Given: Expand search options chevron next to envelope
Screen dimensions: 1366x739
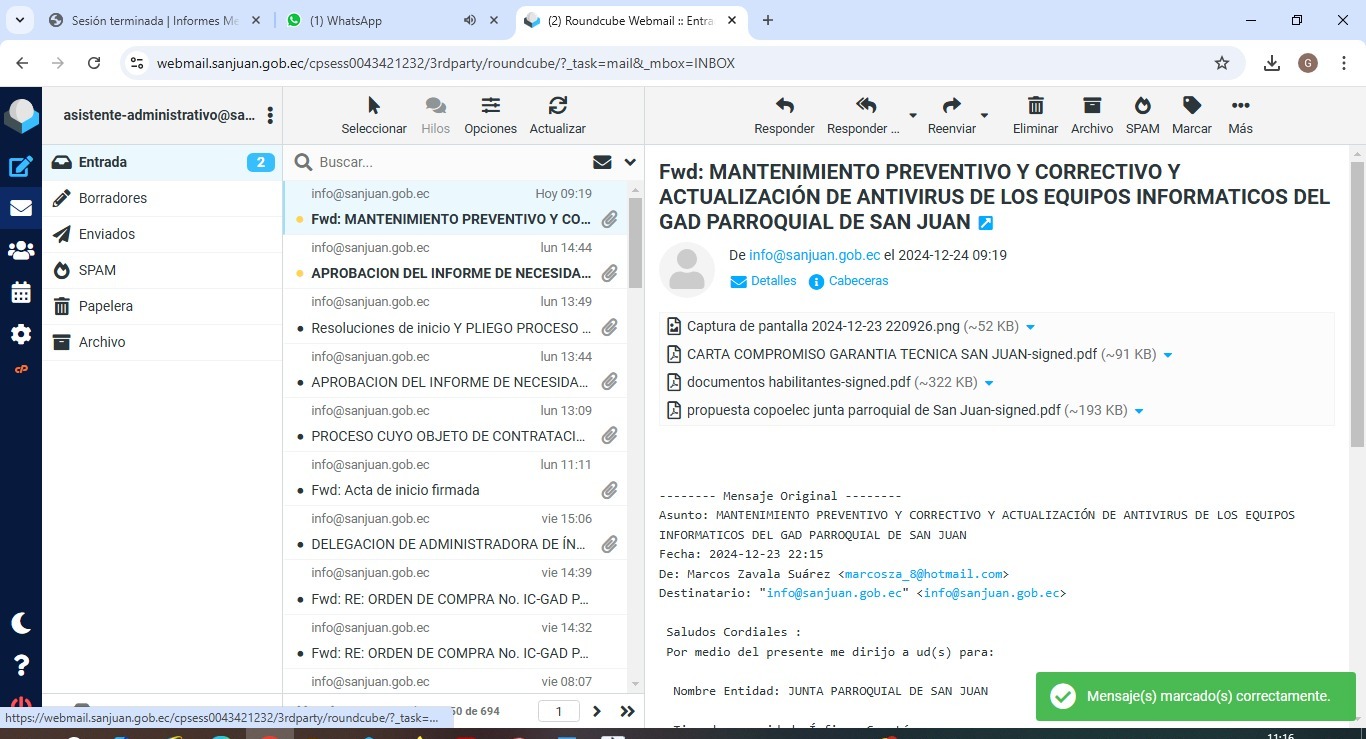Looking at the screenshot, I should (630, 162).
